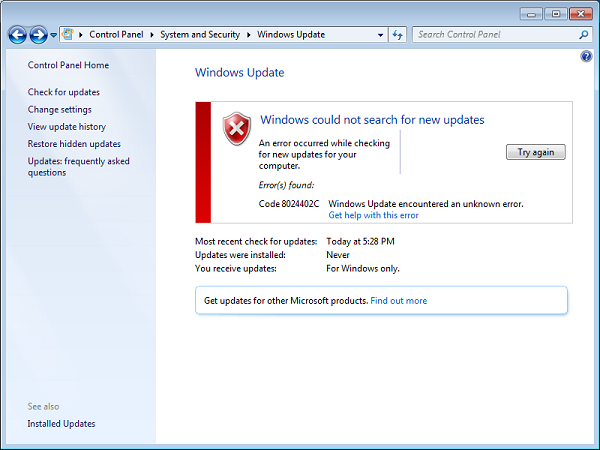Open Installed Updates link
Image resolution: width=600 pixels, height=450 pixels.
(x=61, y=424)
